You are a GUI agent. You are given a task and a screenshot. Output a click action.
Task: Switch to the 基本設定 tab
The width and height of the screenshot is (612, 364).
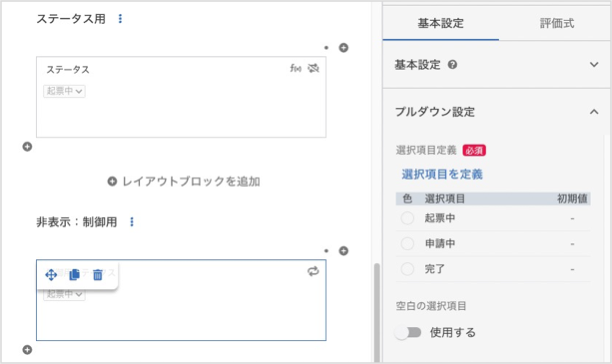point(441,23)
